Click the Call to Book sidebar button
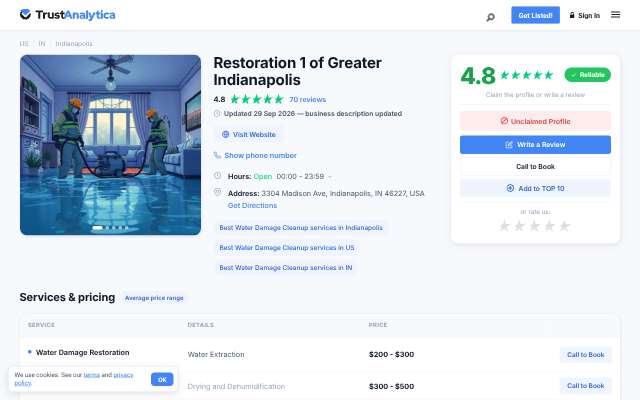Viewport: 640px width, 400px height. [535, 167]
